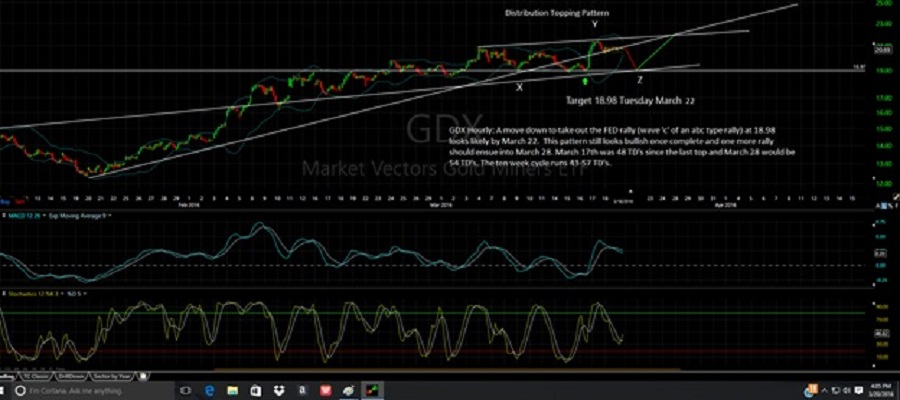900x400 pixels.
Task: Select the 'Target 18.98 Tuesday March 22' annotation
Action: [630, 100]
